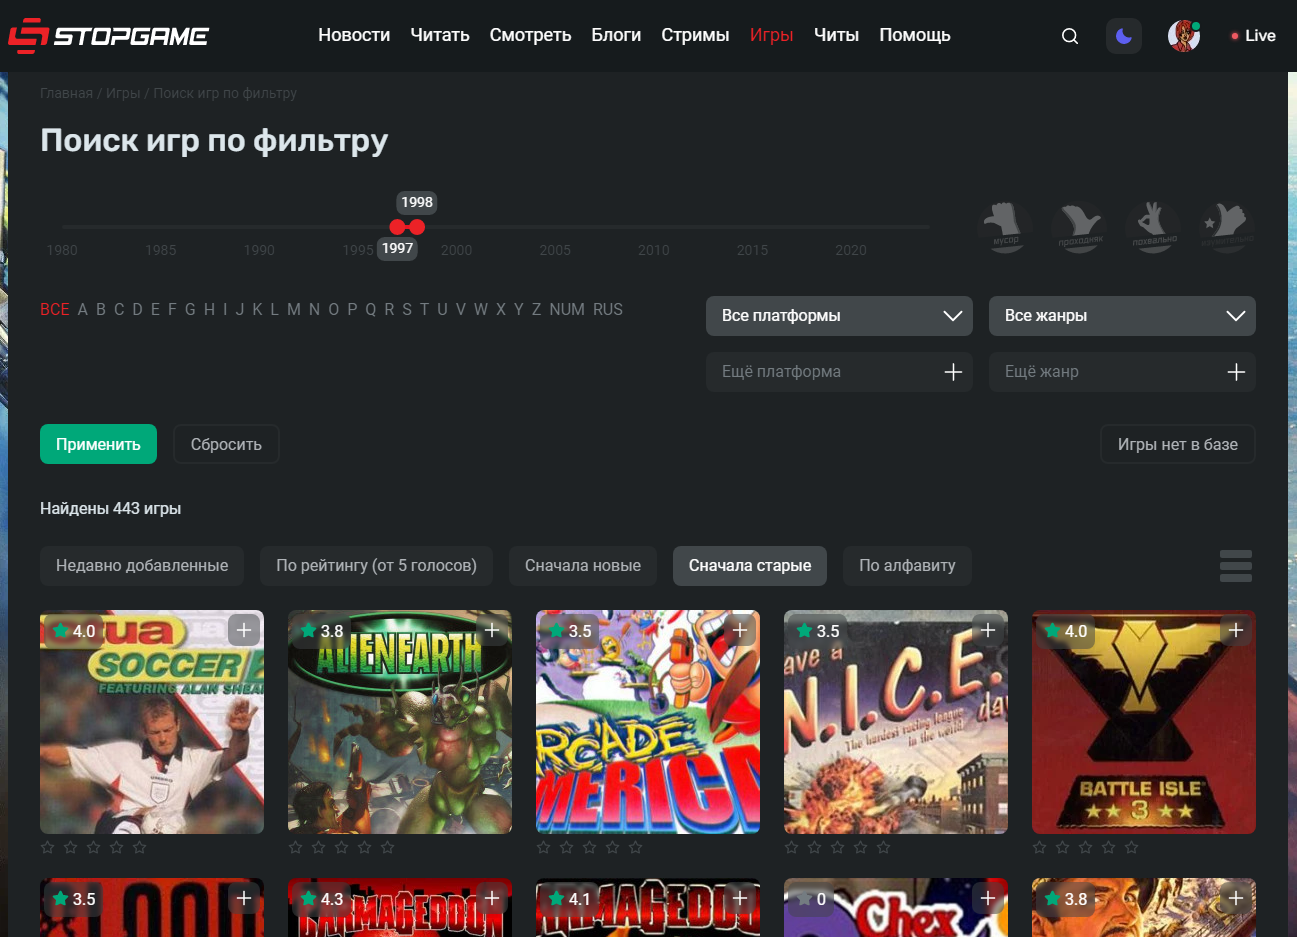Open Battle Isle 3 game cover
Image resolution: width=1297 pixels, height=937 pixels.
(x=1144, y=722)
